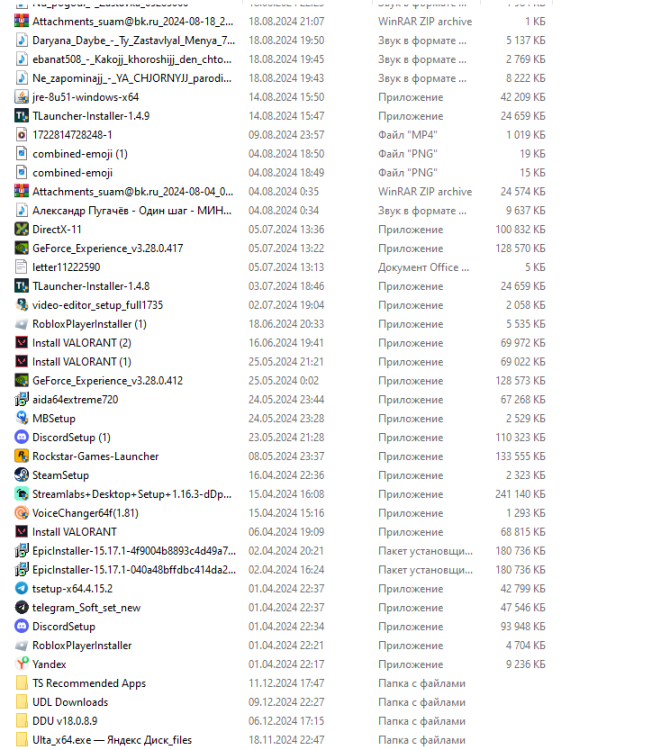Image resolution: width=670 pixels, height=750 pixels.
Task: Select RobloxPlayerInstaller file name dated 01.04.2024
Action: coord(82,645)
